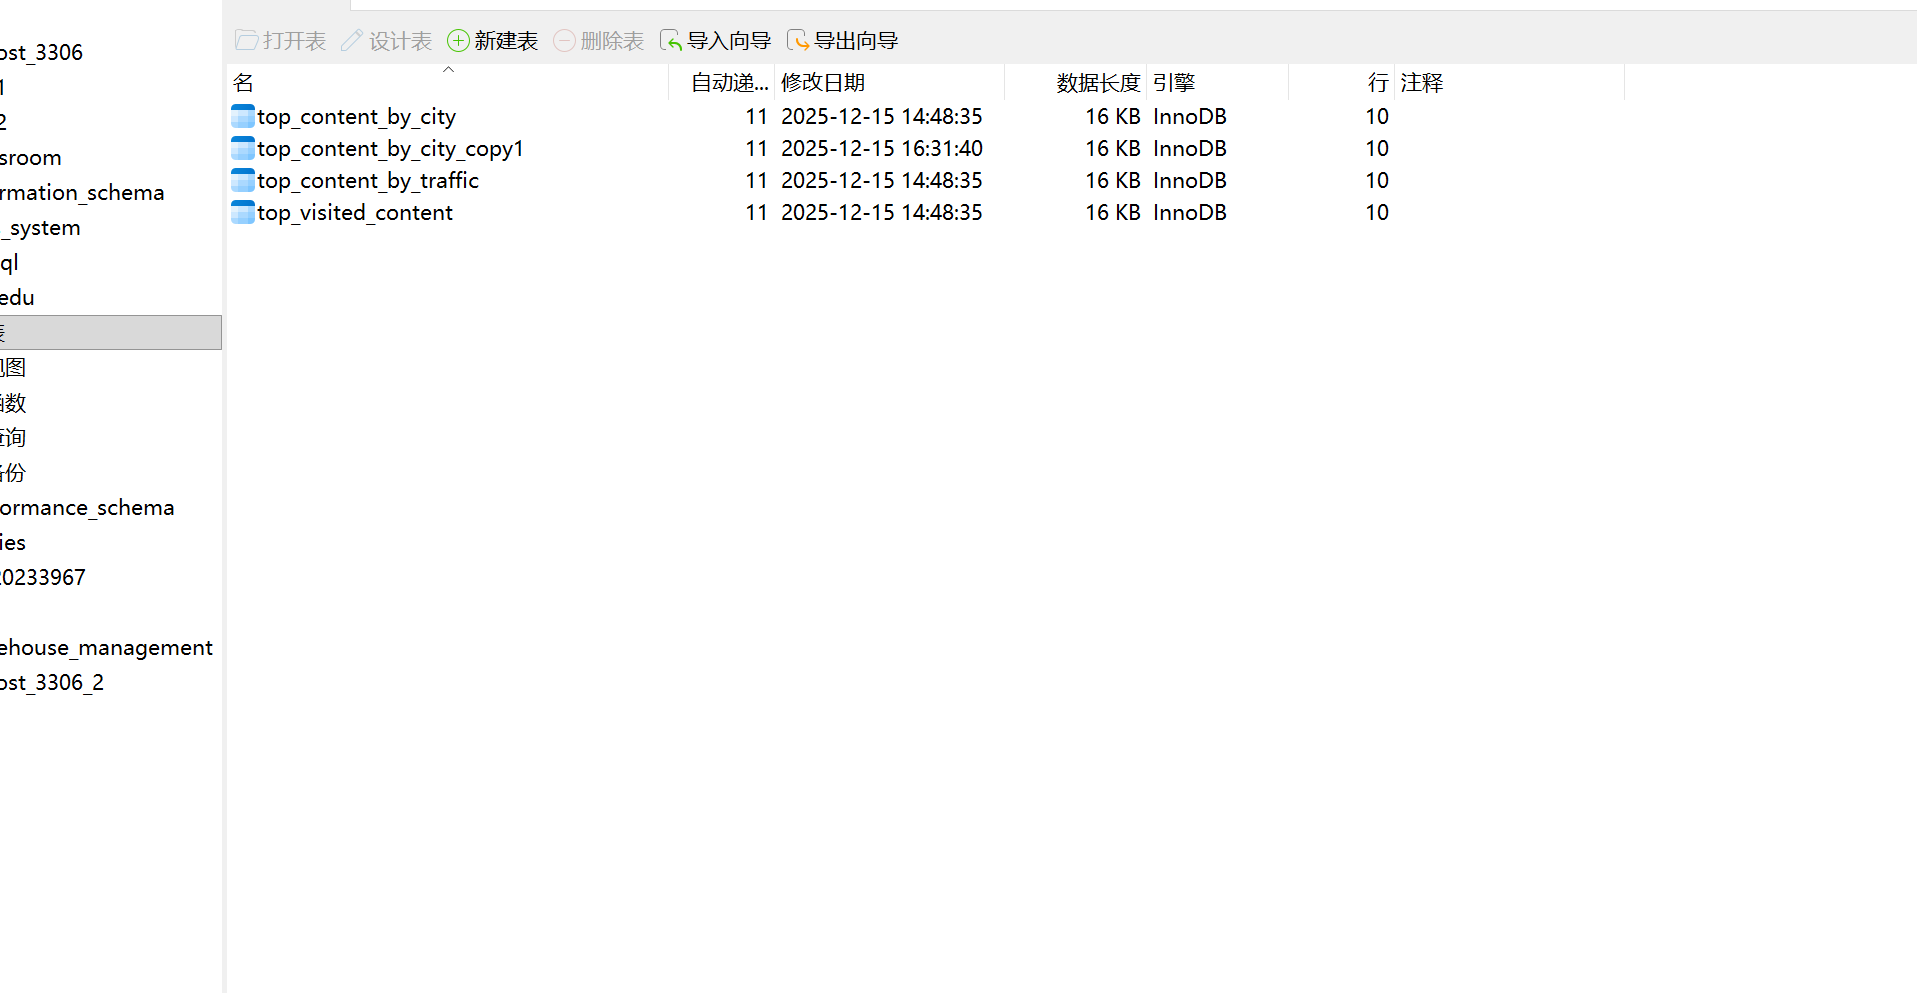Screen dimensions: 1917x993
Task: Sort by the 数据长度 column header
Action: pyautogui.click(x=1075, y=83)
